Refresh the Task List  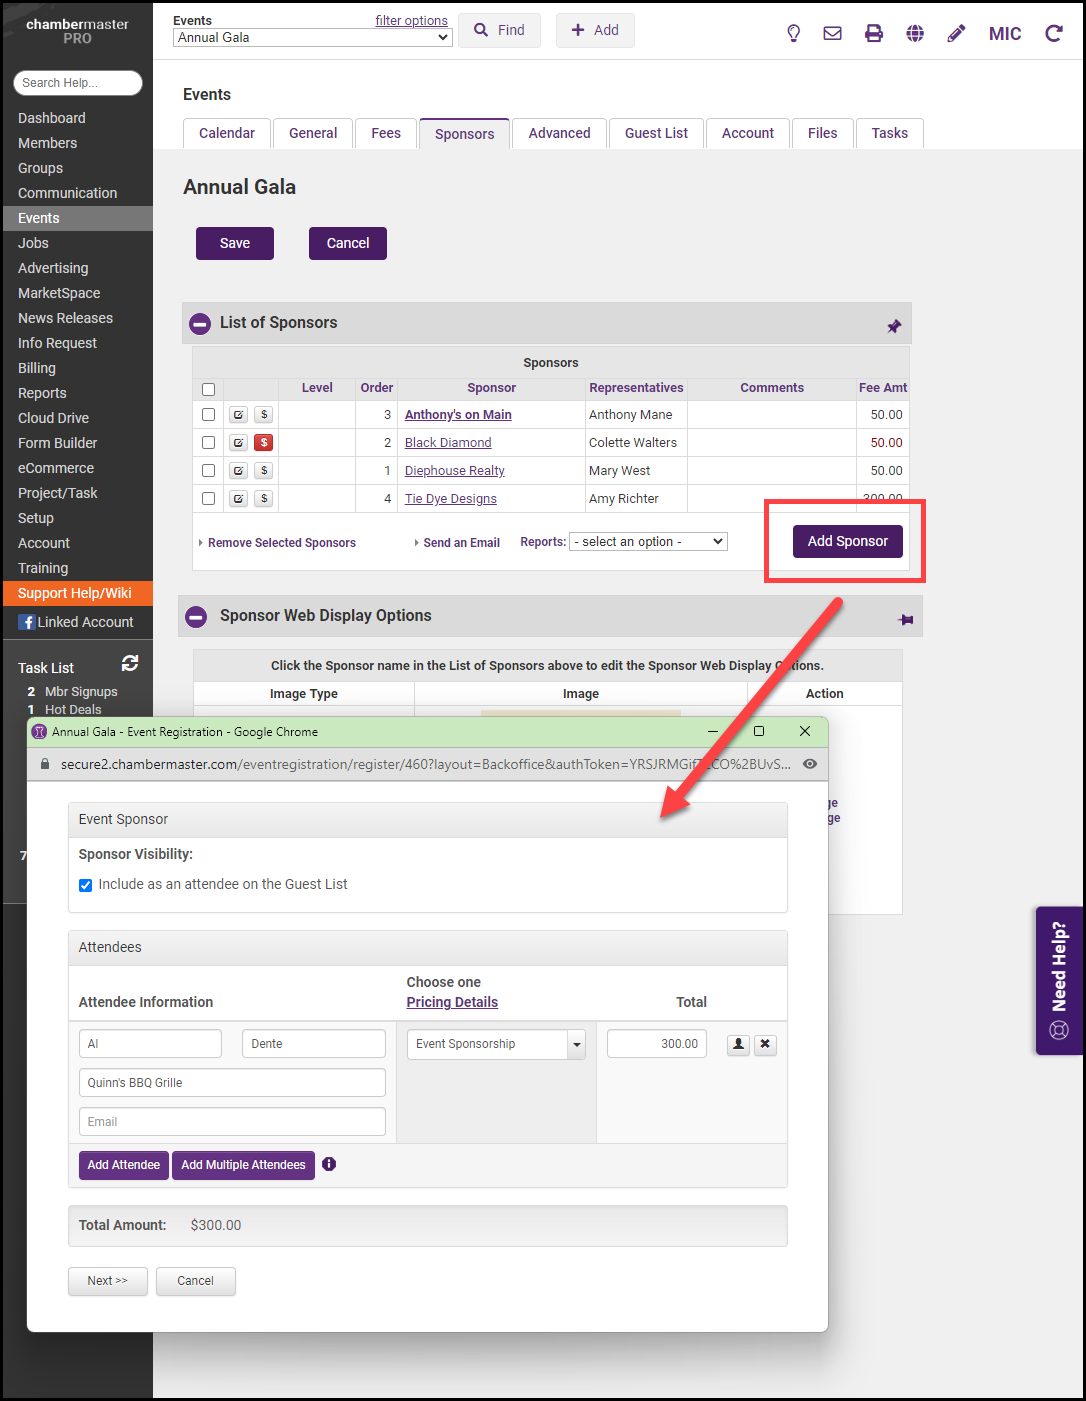pos(130,663)
